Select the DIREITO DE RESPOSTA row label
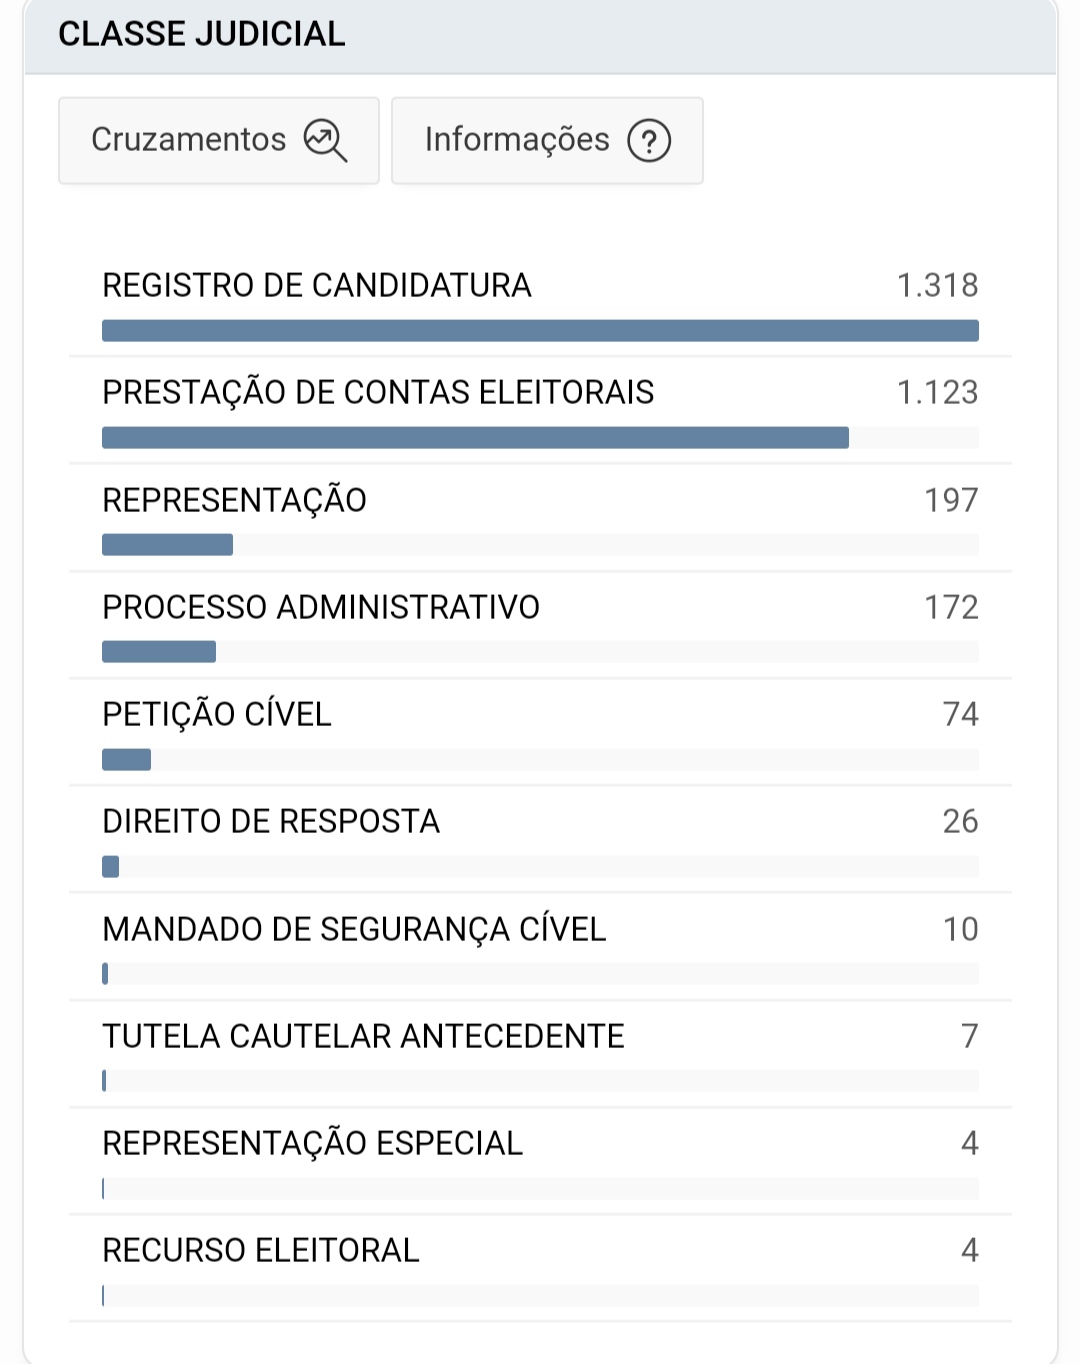Screen dimensions: 1080x1364 pos(271,821)
